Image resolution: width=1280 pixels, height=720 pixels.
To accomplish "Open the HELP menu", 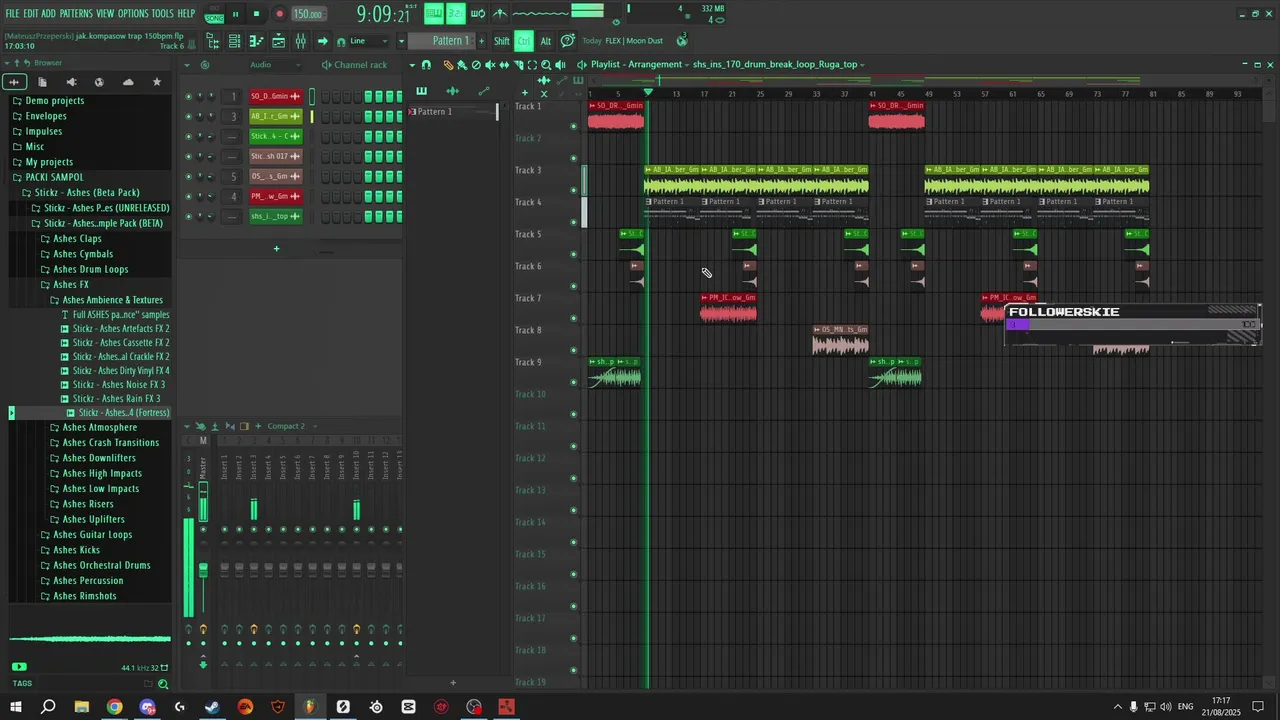I will coord(186,14).
